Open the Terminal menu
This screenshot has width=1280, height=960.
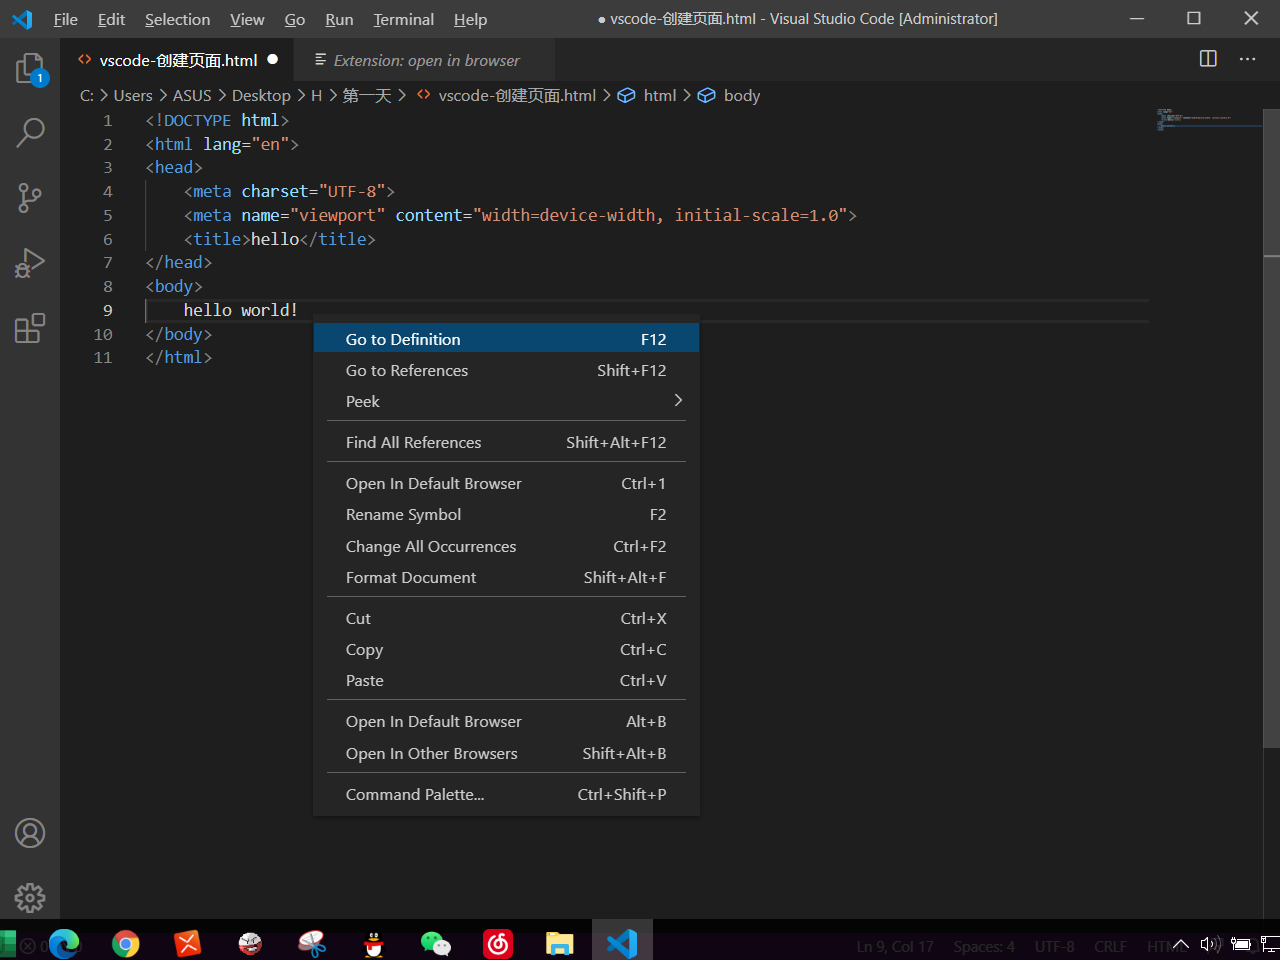(x=404, y=19)
